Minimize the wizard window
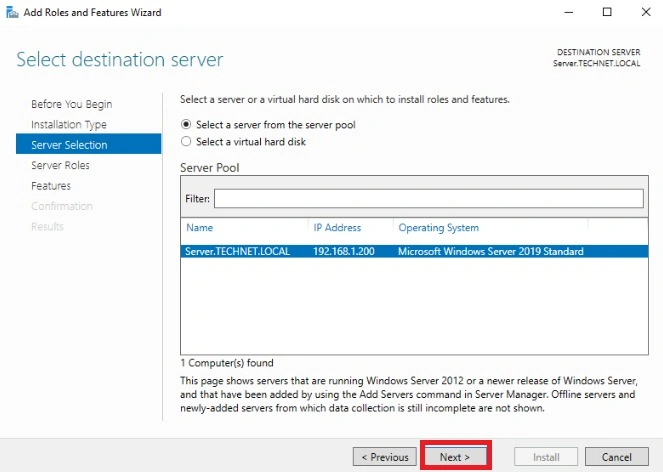Viewport: 663px width, 472px height. click(569, 12)
